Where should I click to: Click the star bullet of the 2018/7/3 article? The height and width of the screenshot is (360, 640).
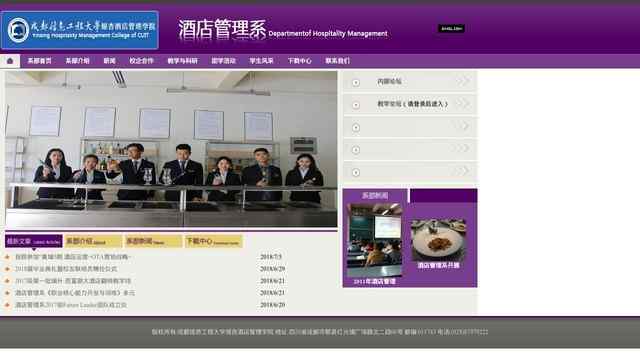click(7, 257)
